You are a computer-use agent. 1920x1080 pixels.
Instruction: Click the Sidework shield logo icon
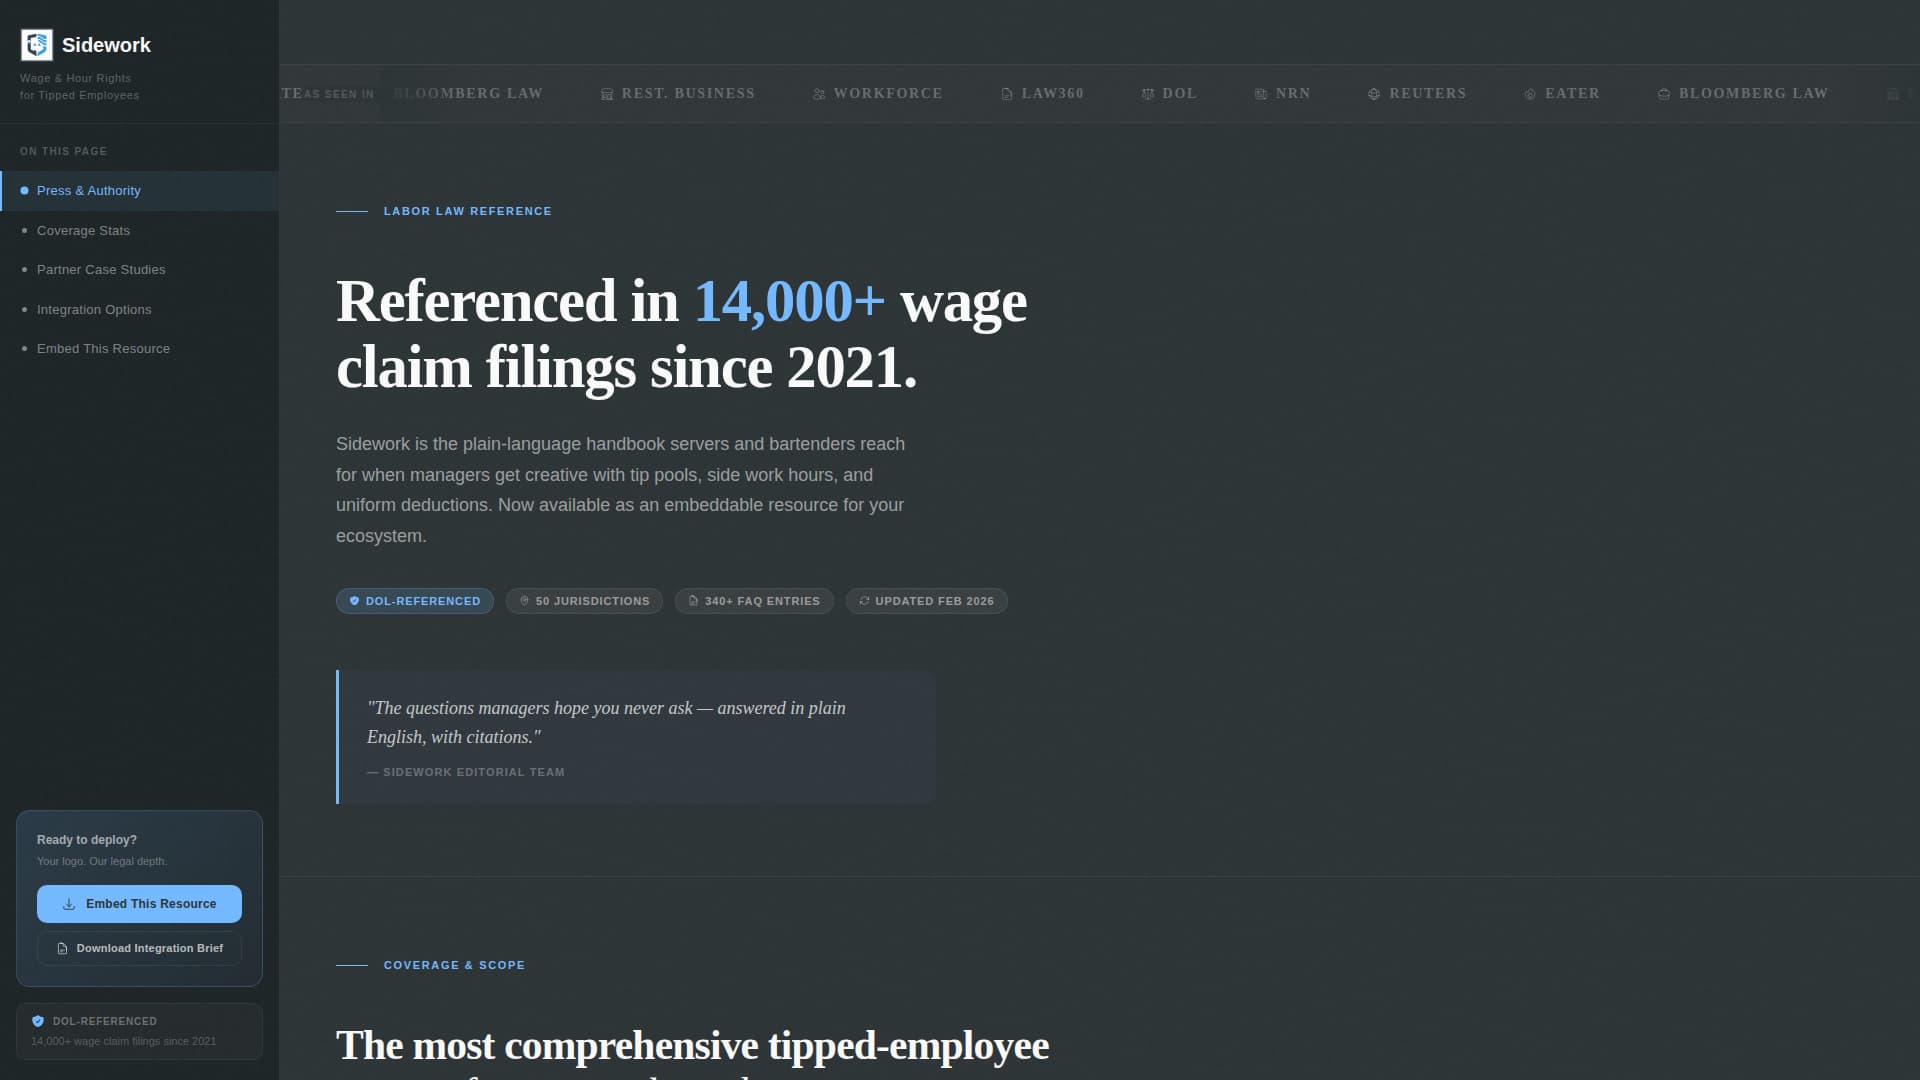pyautogui.click(x=37, y=45)
